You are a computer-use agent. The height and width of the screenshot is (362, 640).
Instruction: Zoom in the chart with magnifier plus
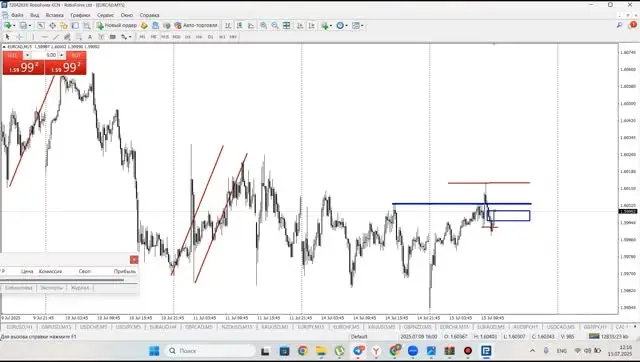[x=264, y=25]
